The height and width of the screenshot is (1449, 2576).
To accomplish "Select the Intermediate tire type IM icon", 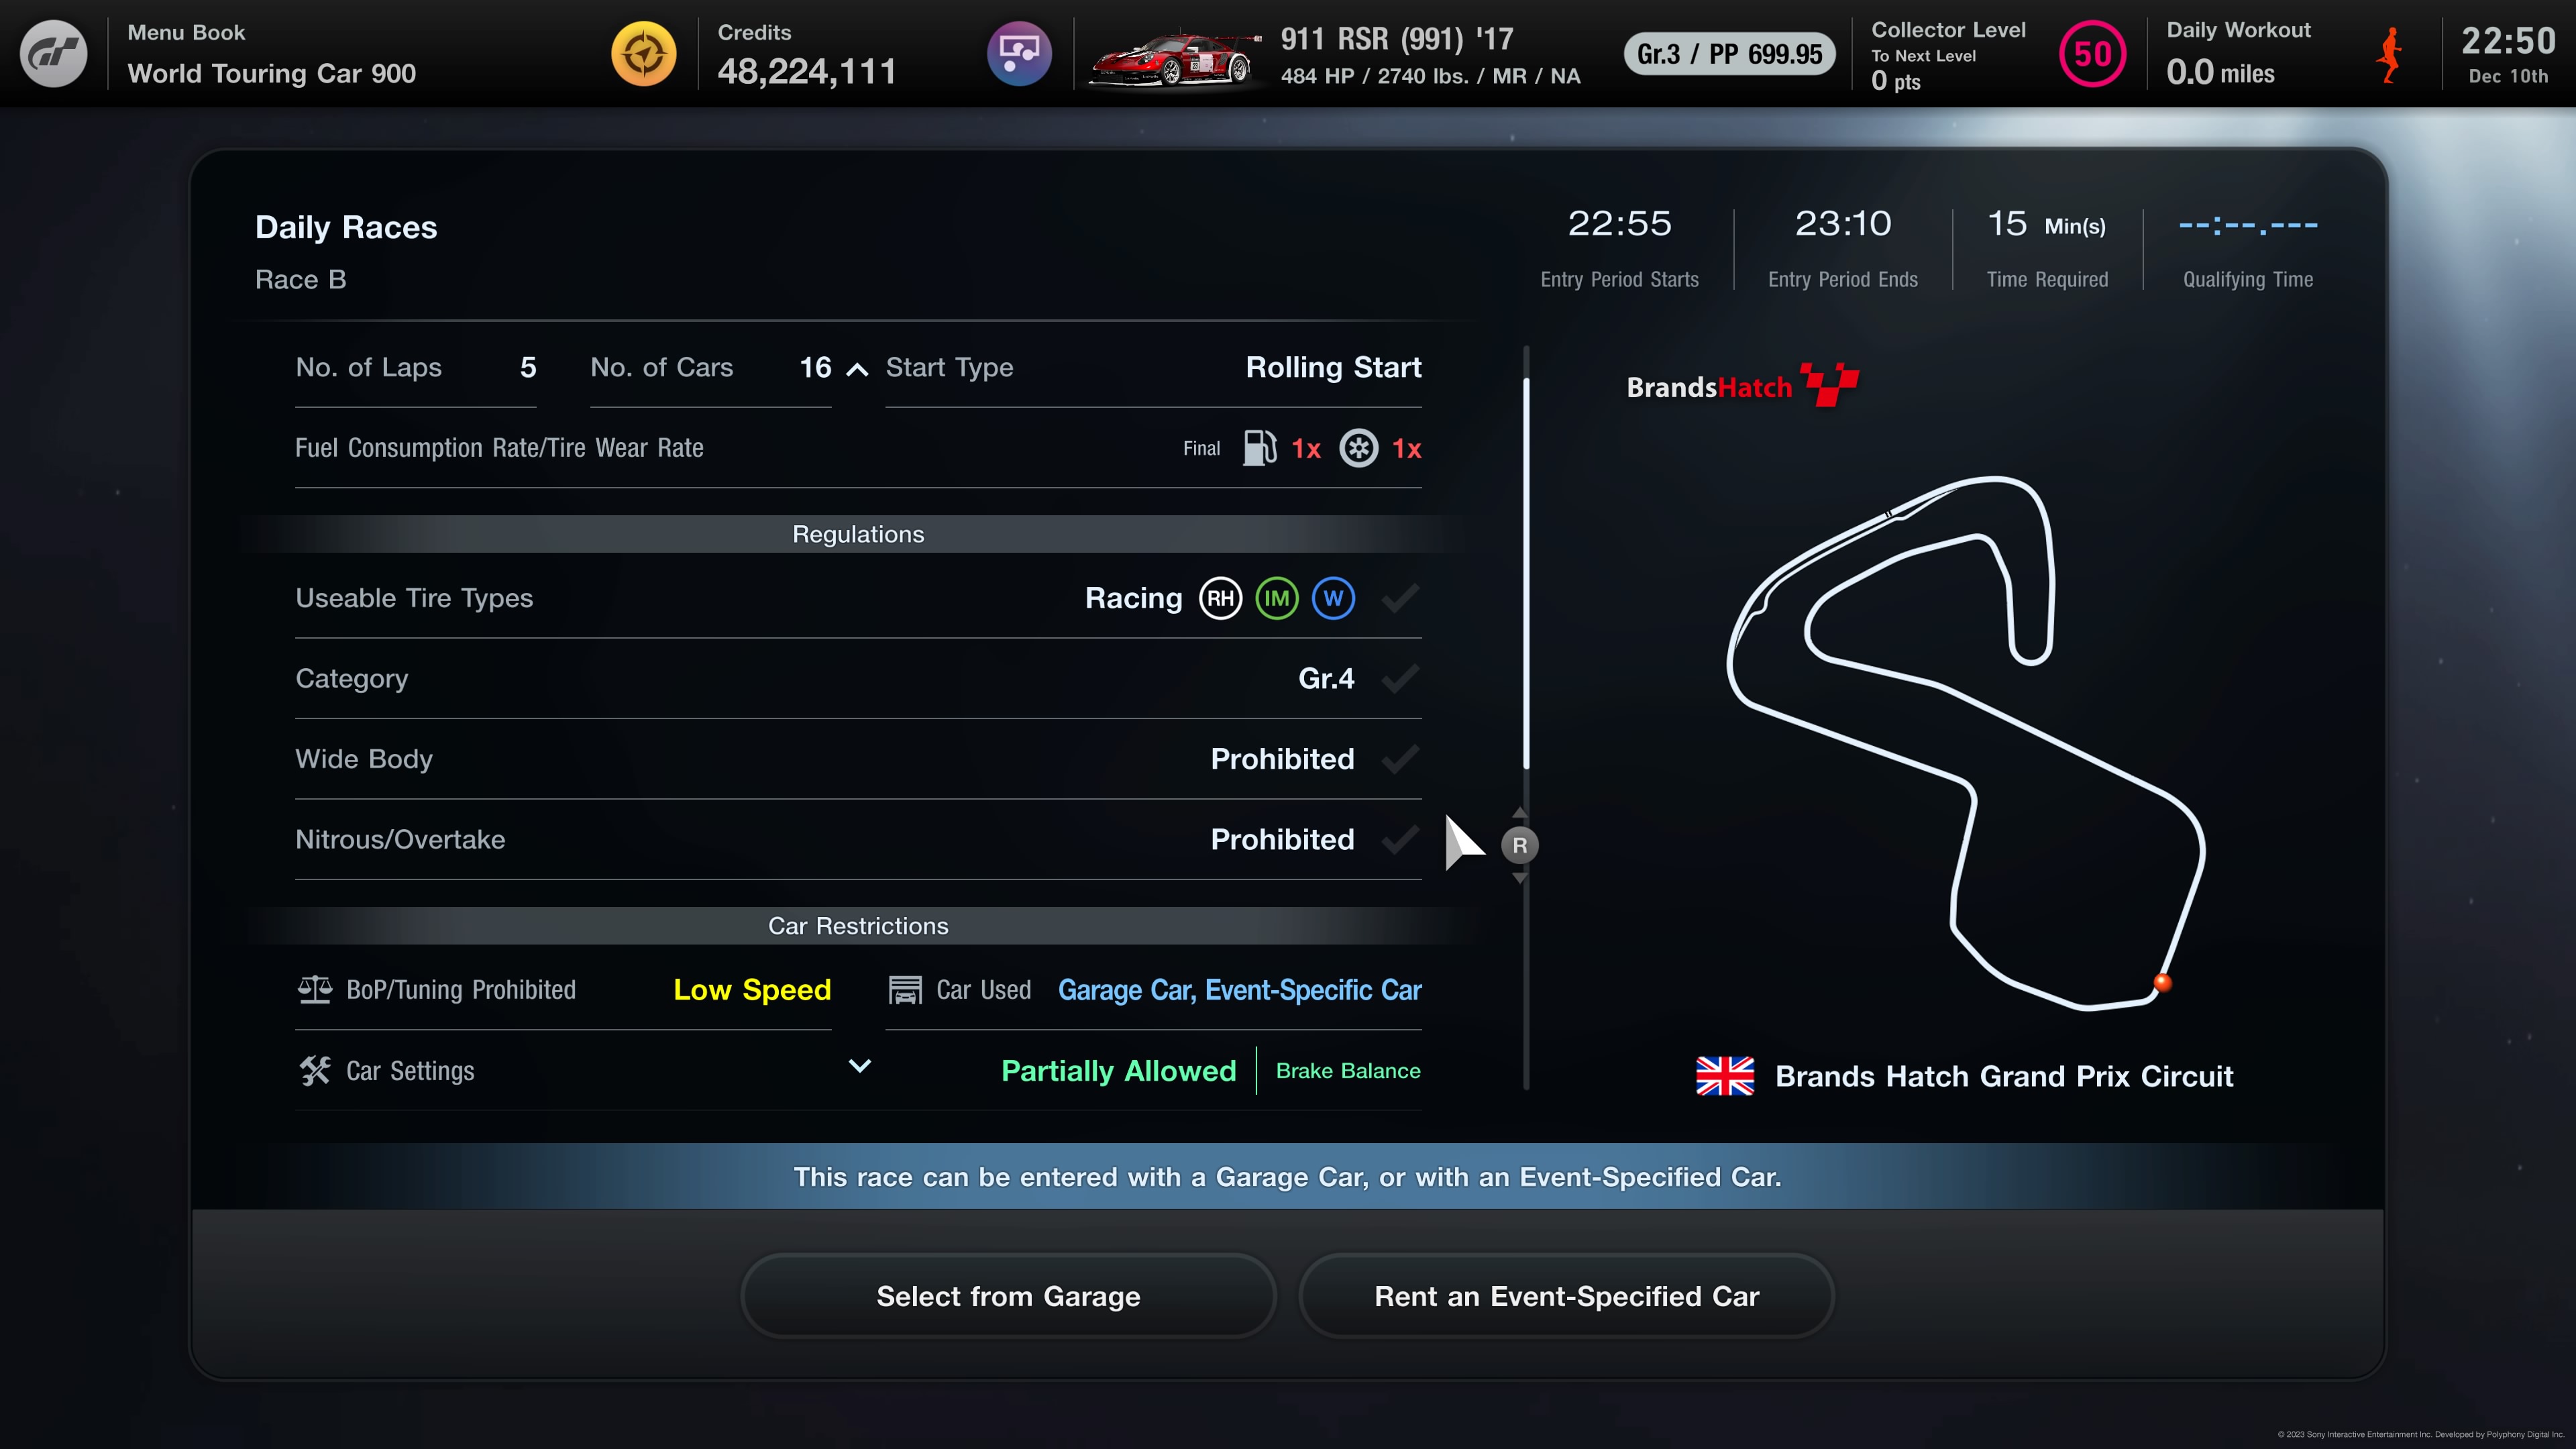I will pyautogui.click(x=1276, y=598).
